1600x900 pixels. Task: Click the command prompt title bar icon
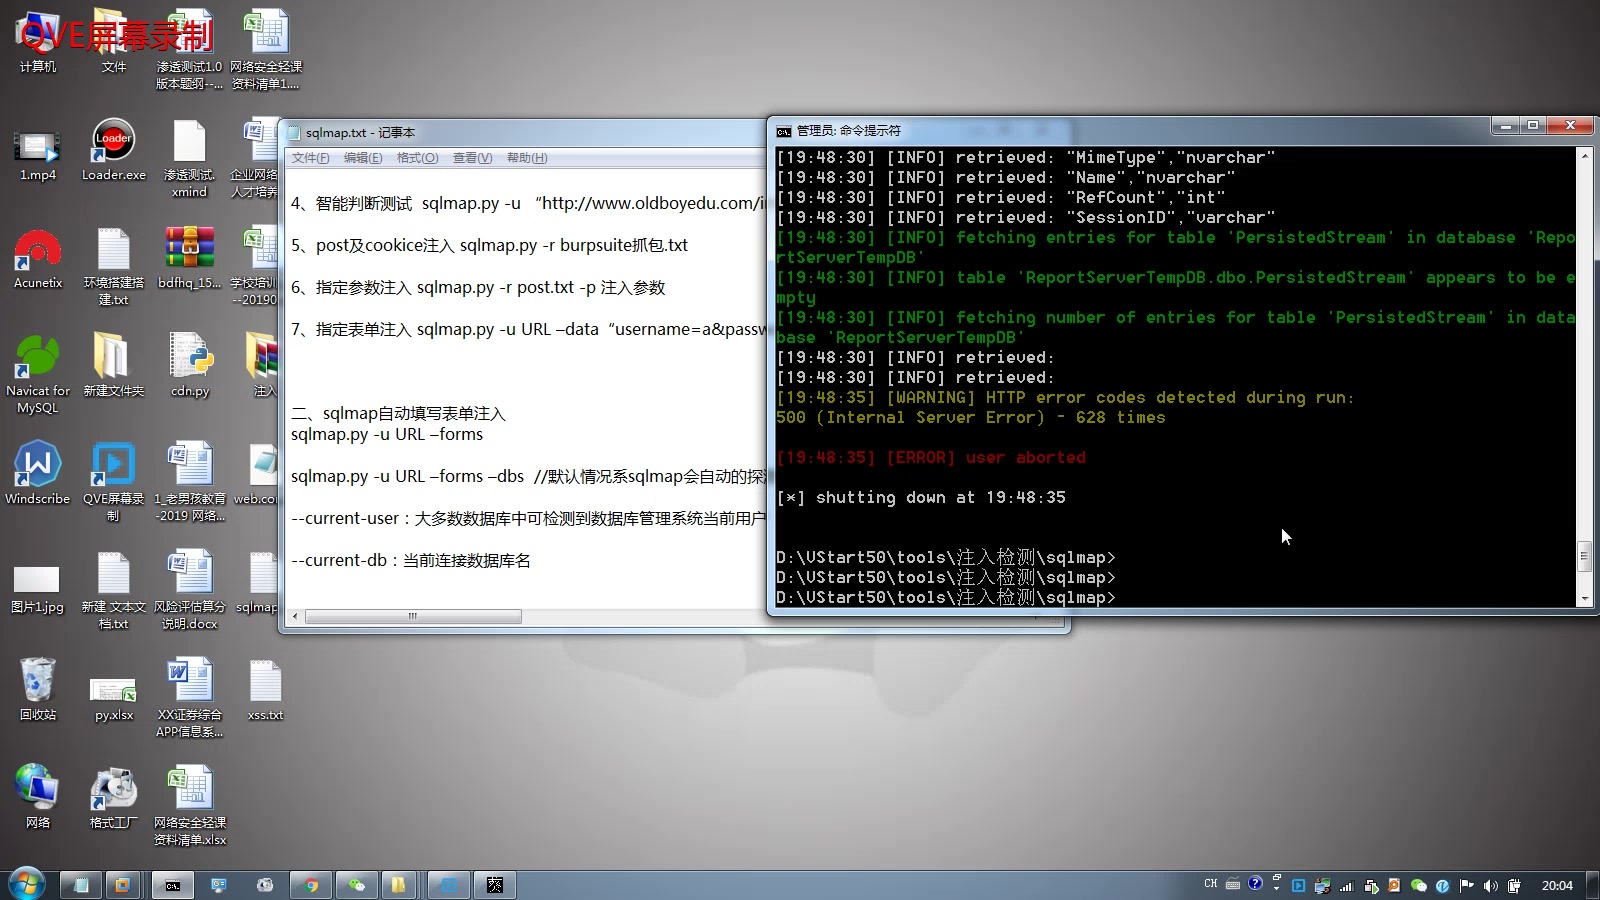[784, 131]
